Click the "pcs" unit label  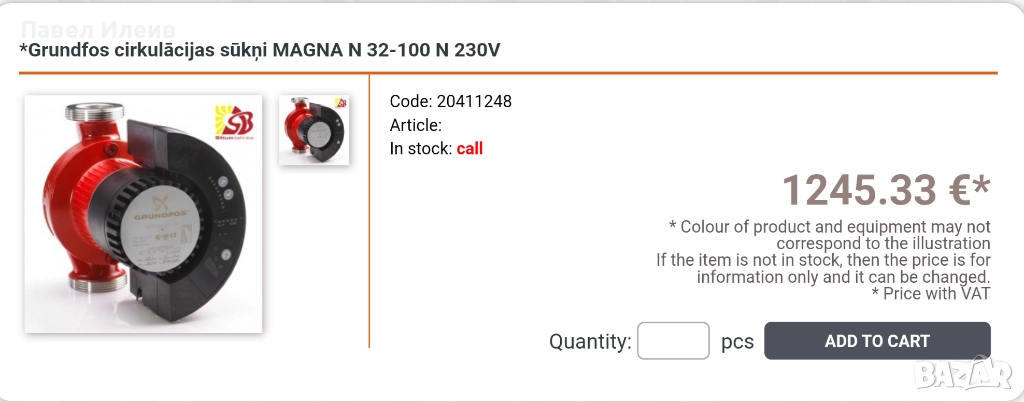737,342
